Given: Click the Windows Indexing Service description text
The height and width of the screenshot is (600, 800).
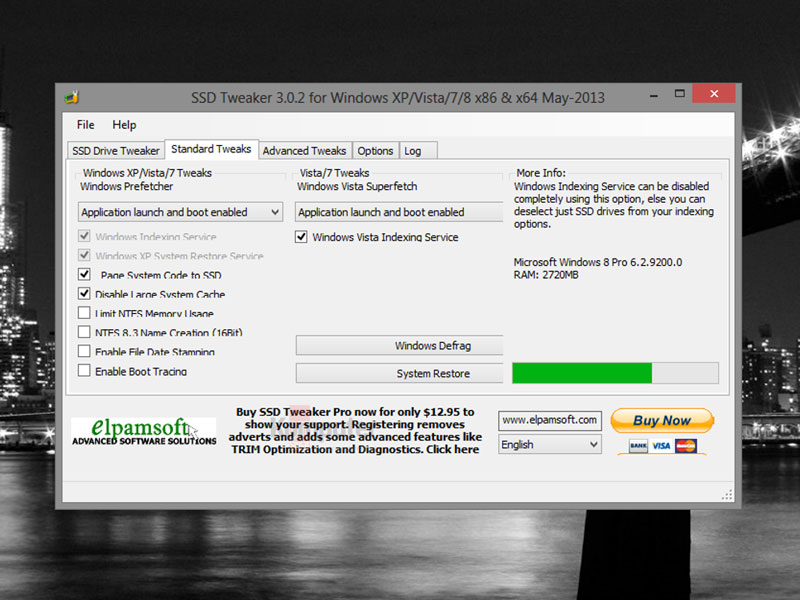Looking at the screenshot, I should click(614, 205).
